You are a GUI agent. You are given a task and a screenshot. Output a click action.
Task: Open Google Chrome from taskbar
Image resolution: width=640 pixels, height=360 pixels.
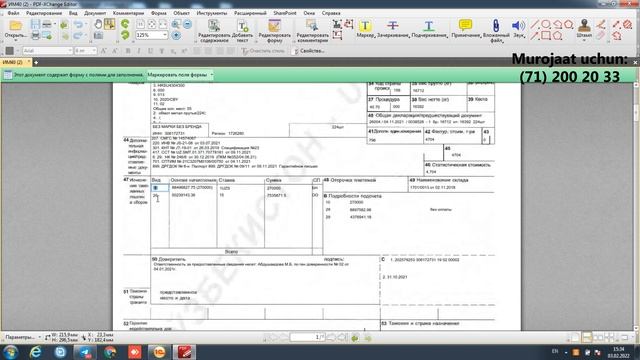click(x=110, y=352)
